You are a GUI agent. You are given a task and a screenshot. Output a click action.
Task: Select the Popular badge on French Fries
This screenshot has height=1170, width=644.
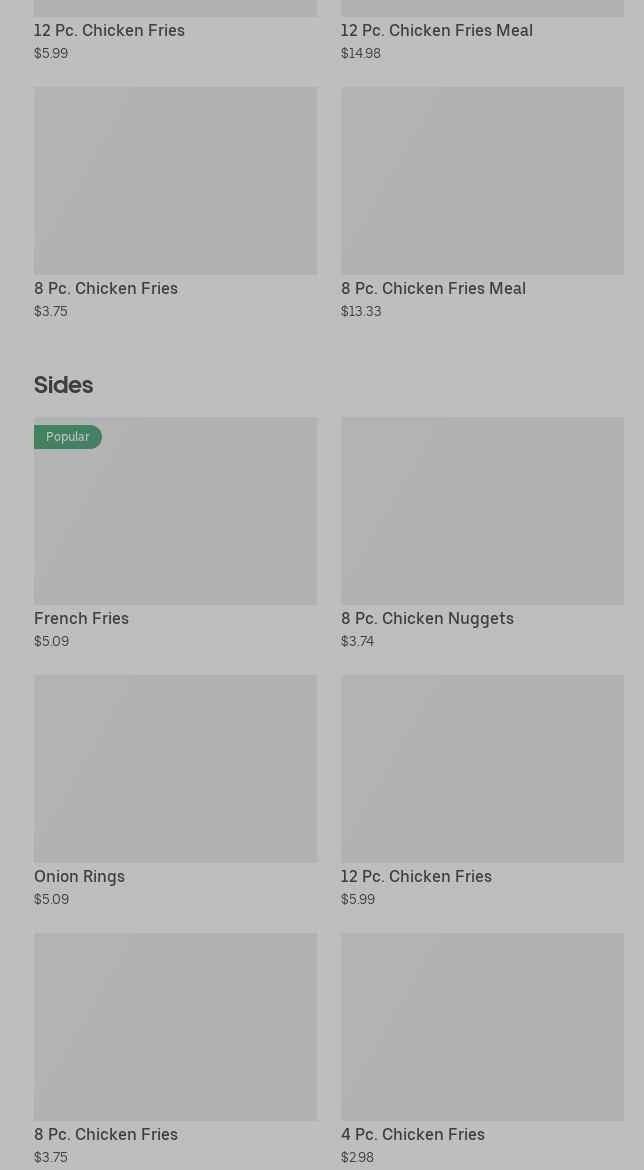coord(68,437)
